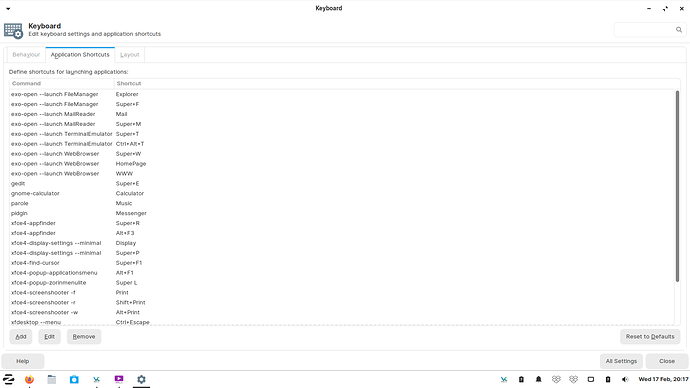This screenshot has width=690, height=388.
Task: Click the search magnifier icon
Action: (679, 30)
